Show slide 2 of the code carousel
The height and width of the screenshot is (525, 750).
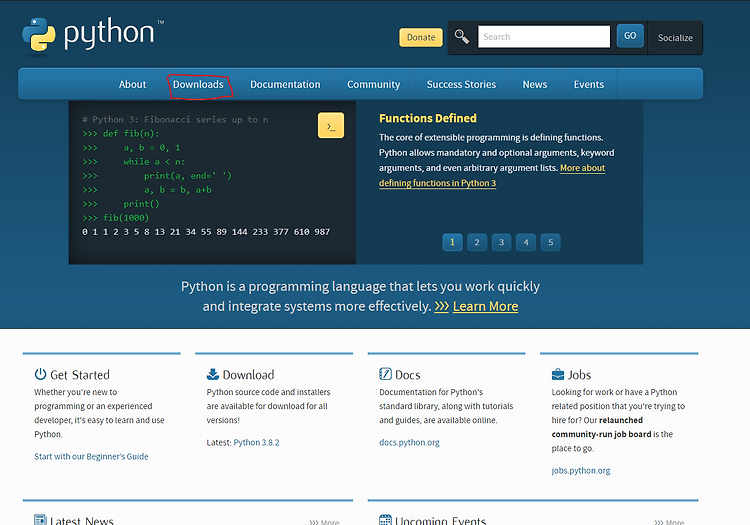click(477, 242)
